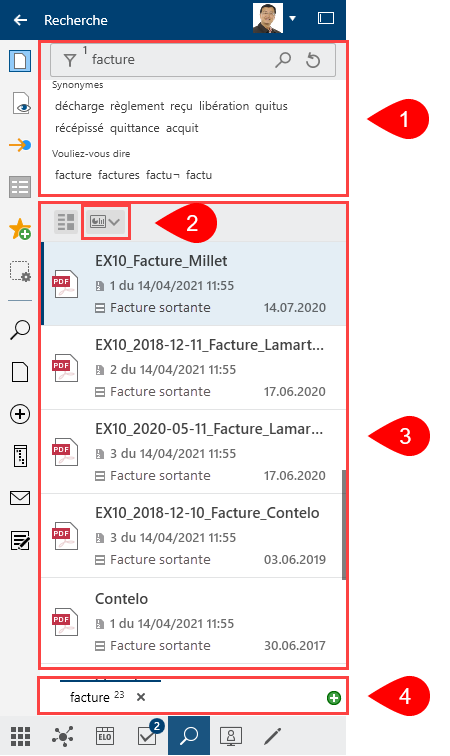
Task: Open the tasks checkmark icon with badge
Action: (150, 735)
